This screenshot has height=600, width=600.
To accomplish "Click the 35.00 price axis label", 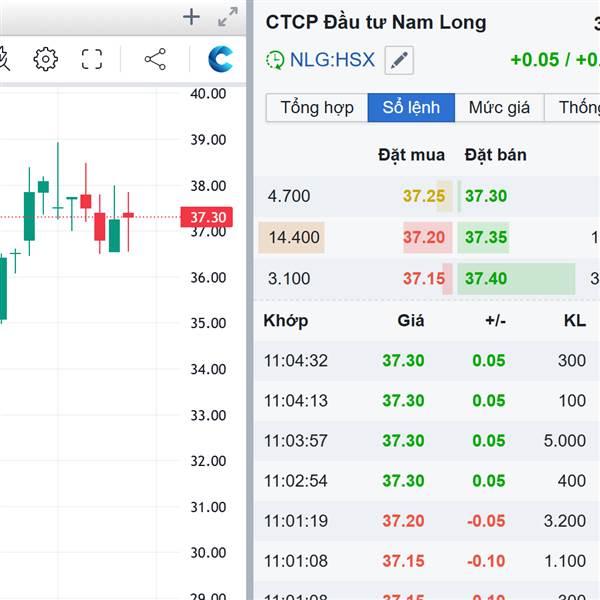I will click(x=208, y=323).
